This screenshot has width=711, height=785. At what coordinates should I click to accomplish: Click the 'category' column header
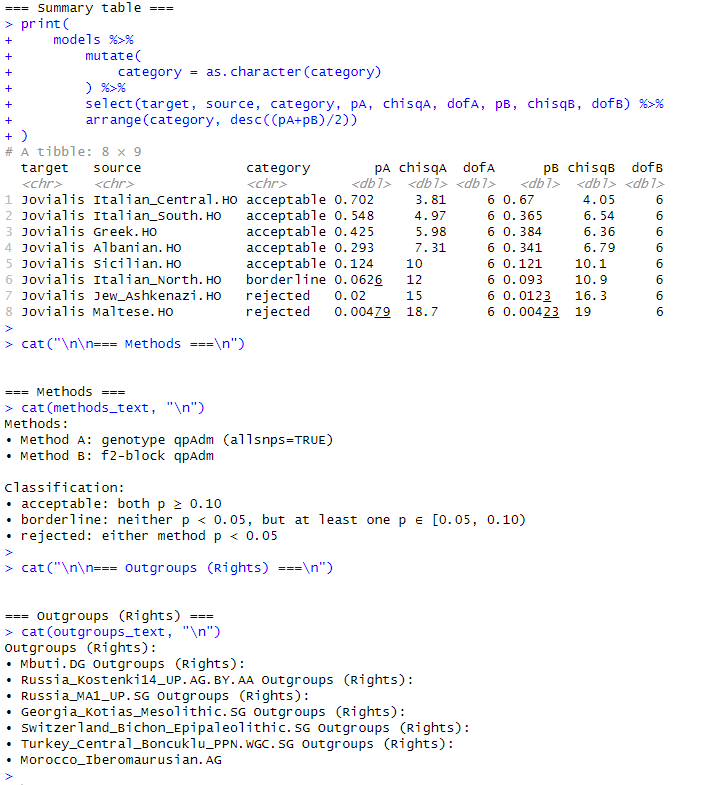pyautogui.click(x=278, y=168)
